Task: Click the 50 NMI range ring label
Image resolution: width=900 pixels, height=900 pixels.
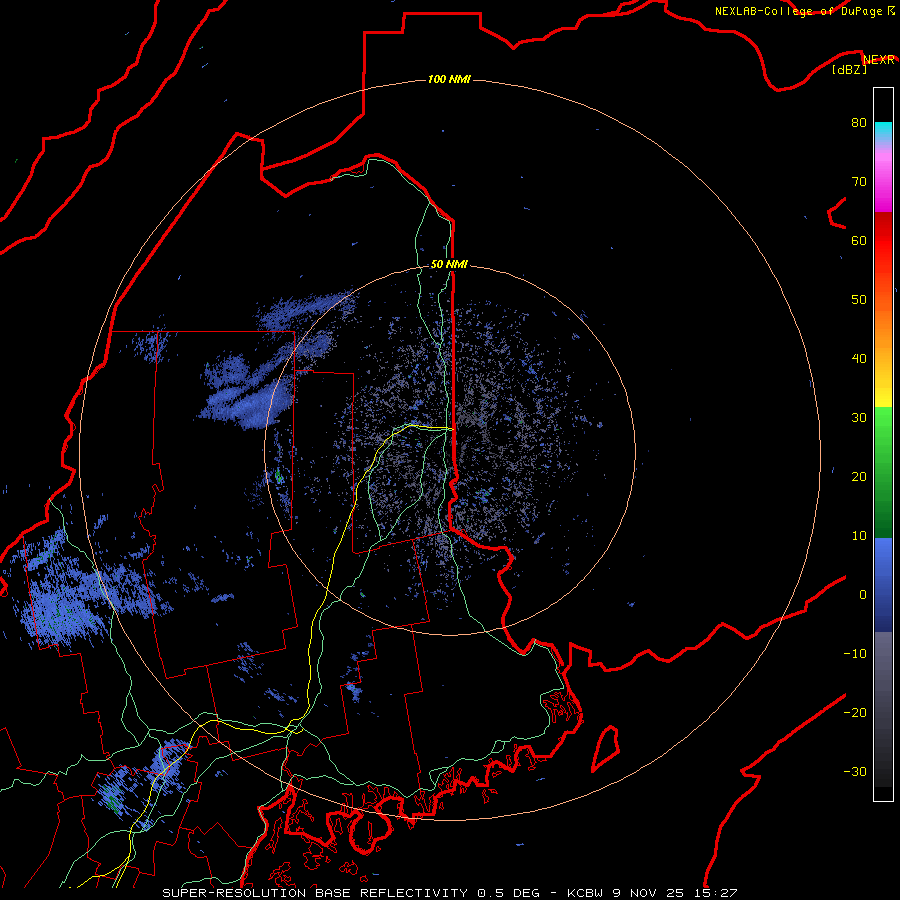Action: pyautogui.click(x=449, y=264)
